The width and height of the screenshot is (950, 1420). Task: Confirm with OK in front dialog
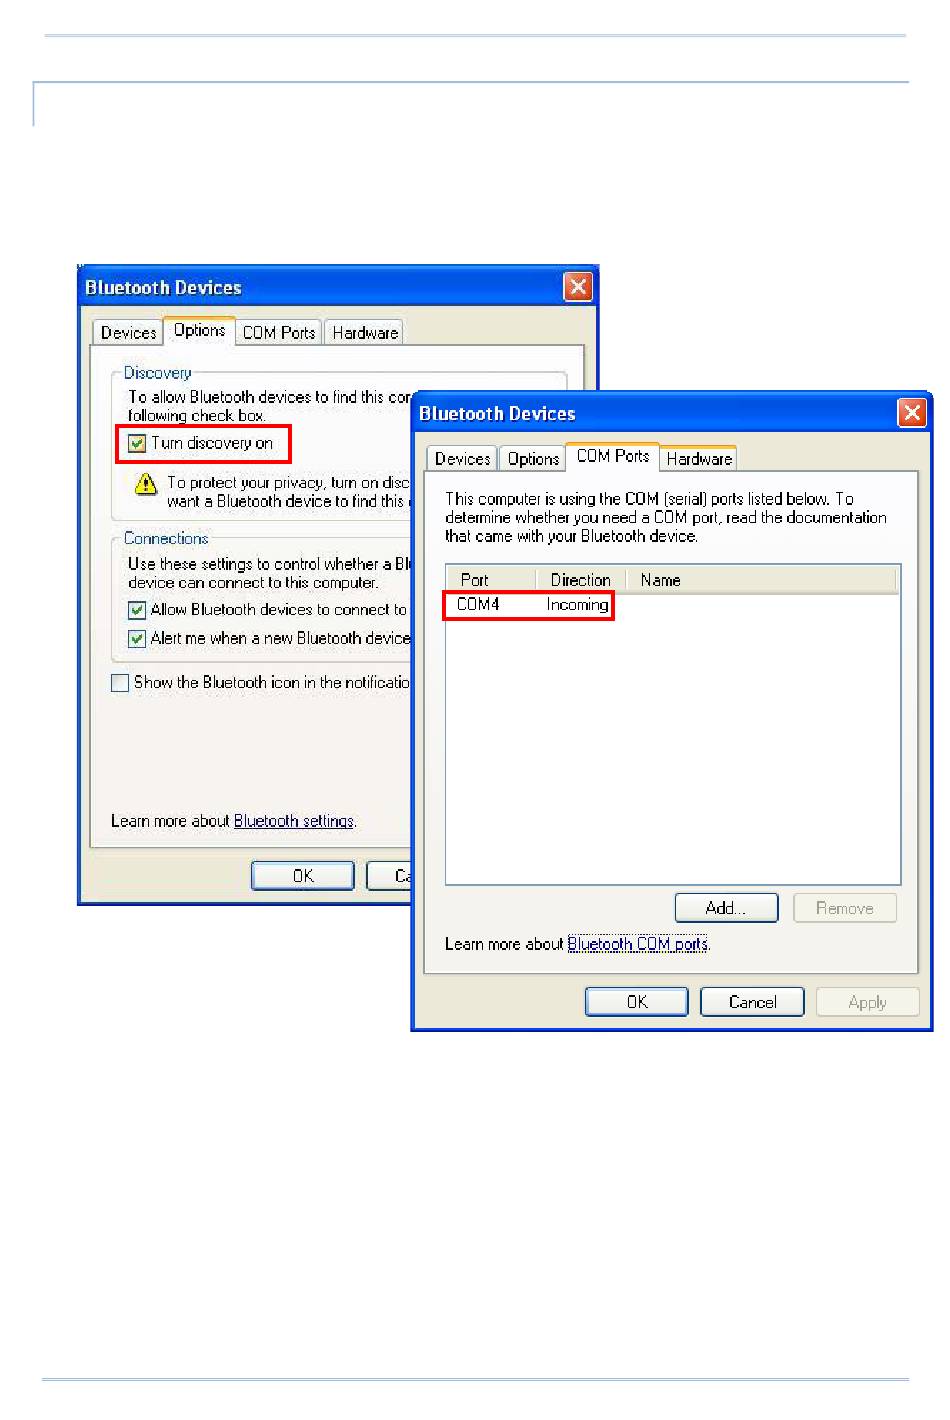(637, 1002)
